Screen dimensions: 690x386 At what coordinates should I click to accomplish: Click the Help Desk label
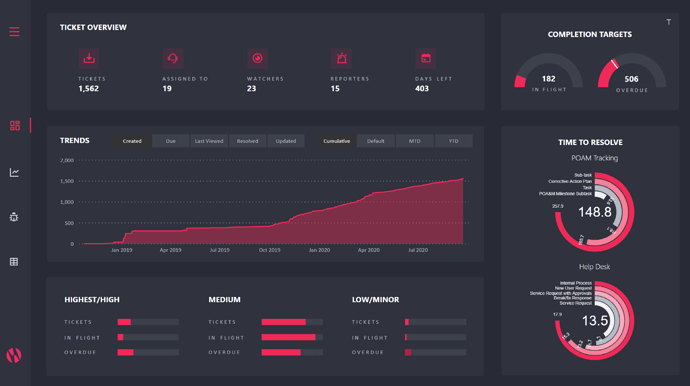tap(595, 267)
